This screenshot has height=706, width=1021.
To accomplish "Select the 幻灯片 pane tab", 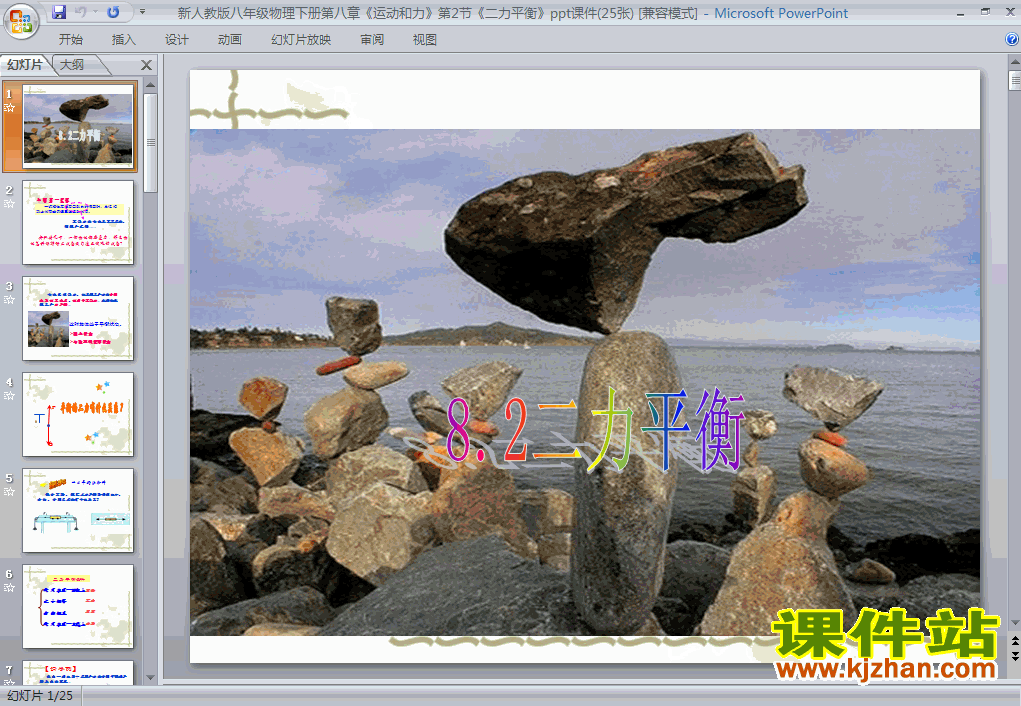I will tap(25, 64).
